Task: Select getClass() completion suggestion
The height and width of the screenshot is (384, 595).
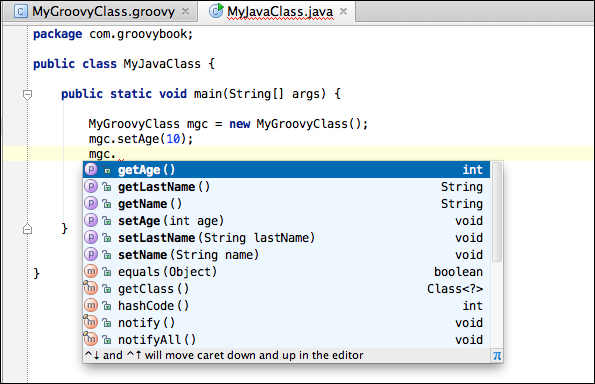Action: pyautogui.click(x=286, y=289)
